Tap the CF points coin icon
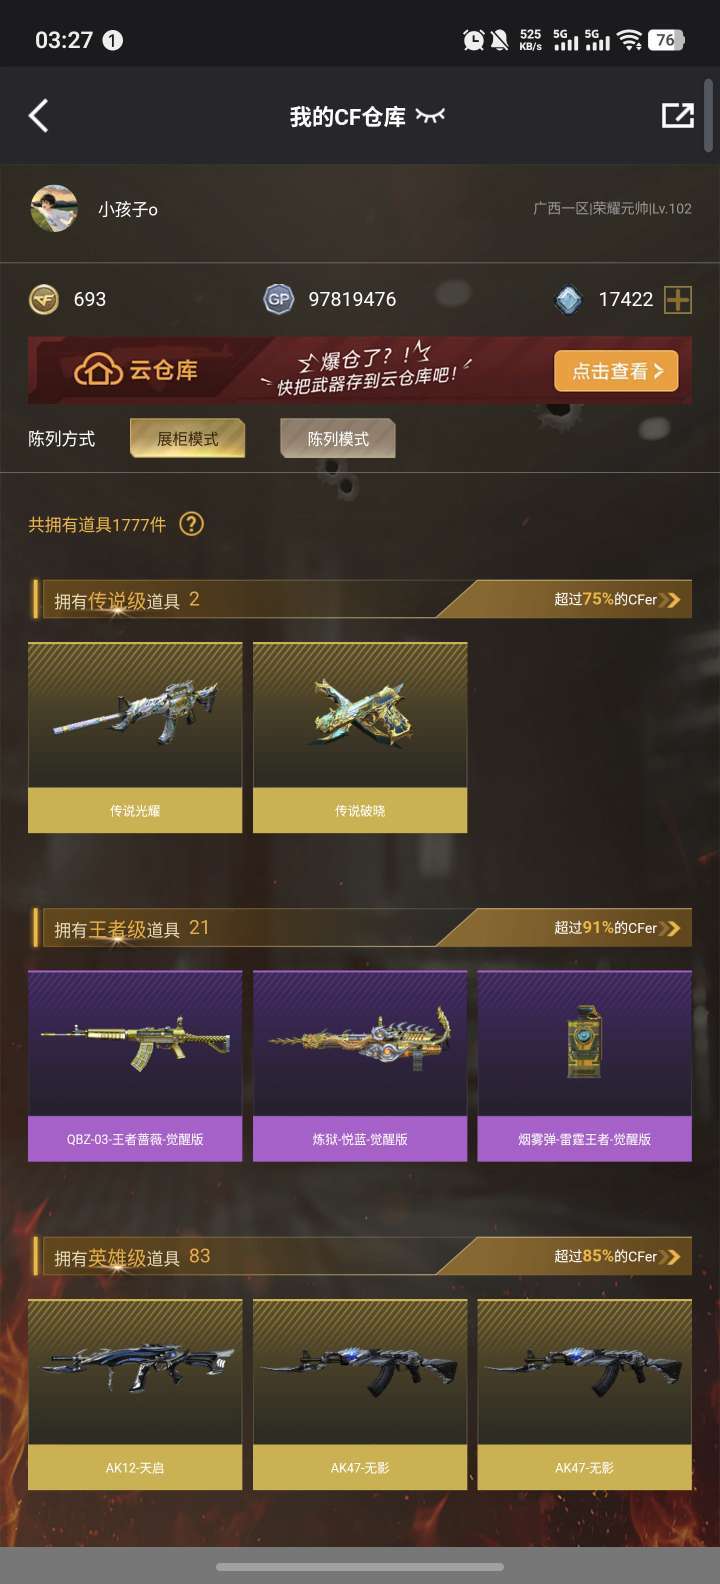 pyautogui.click(x=44, y=299)
